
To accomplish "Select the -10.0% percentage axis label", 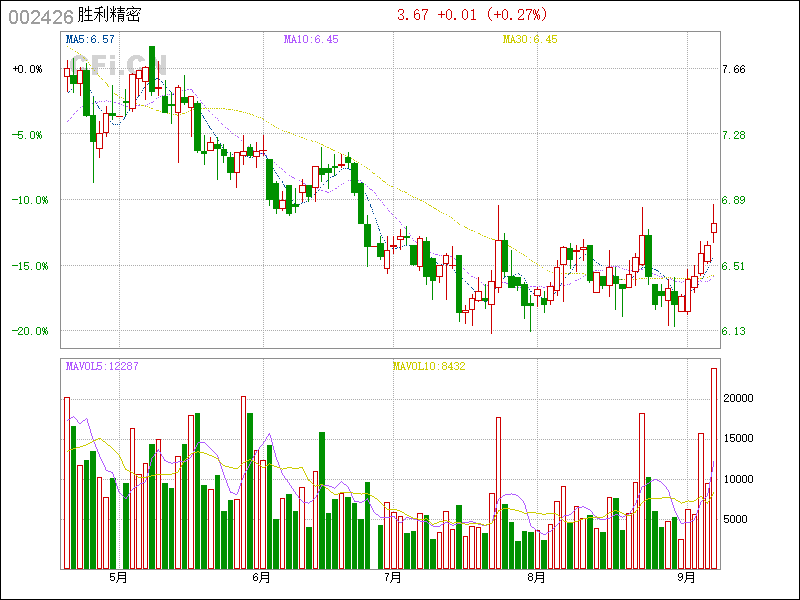I will coord(27,200).
